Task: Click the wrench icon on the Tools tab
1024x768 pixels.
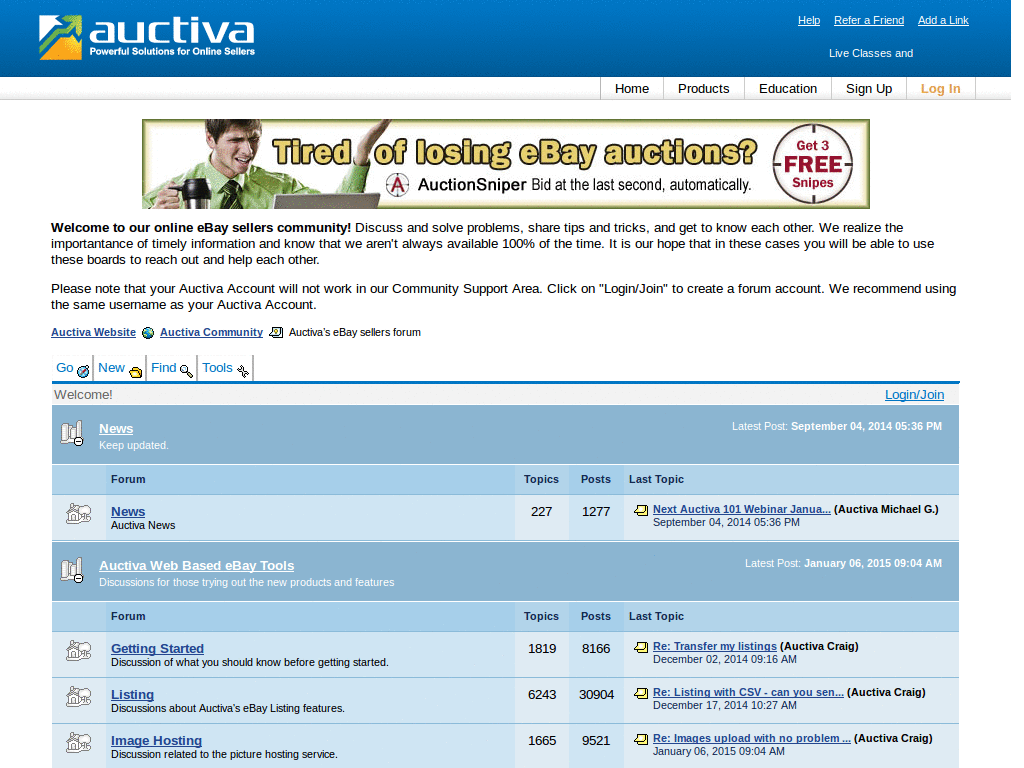Action: [242, 371]
